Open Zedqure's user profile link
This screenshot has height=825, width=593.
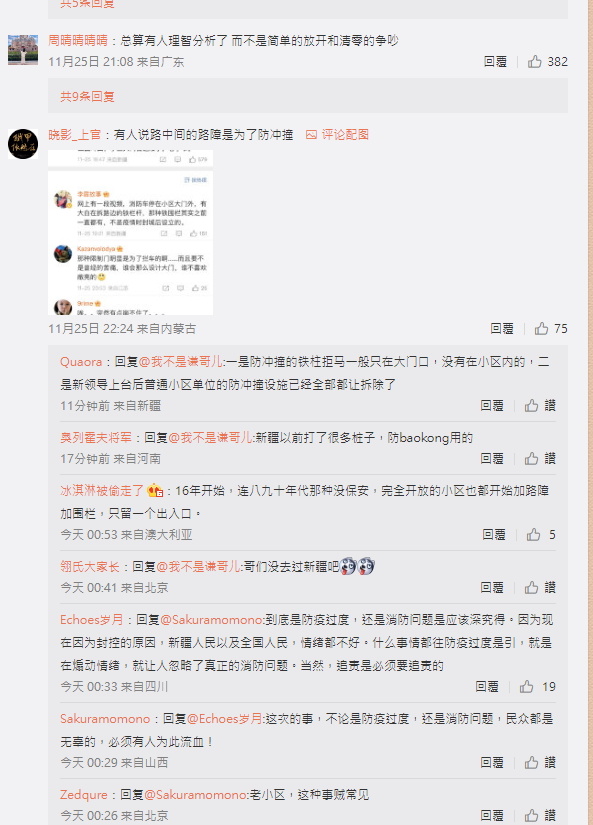84,795
